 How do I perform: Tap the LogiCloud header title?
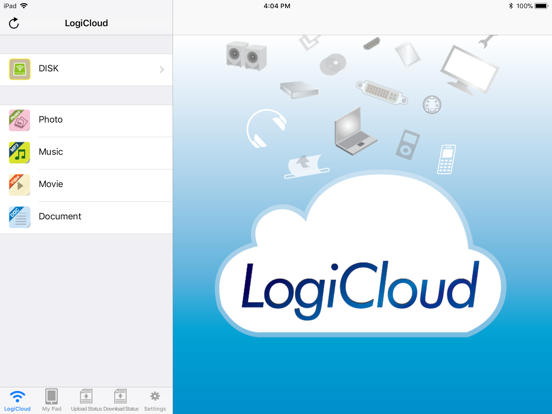(x=86, y=23)
